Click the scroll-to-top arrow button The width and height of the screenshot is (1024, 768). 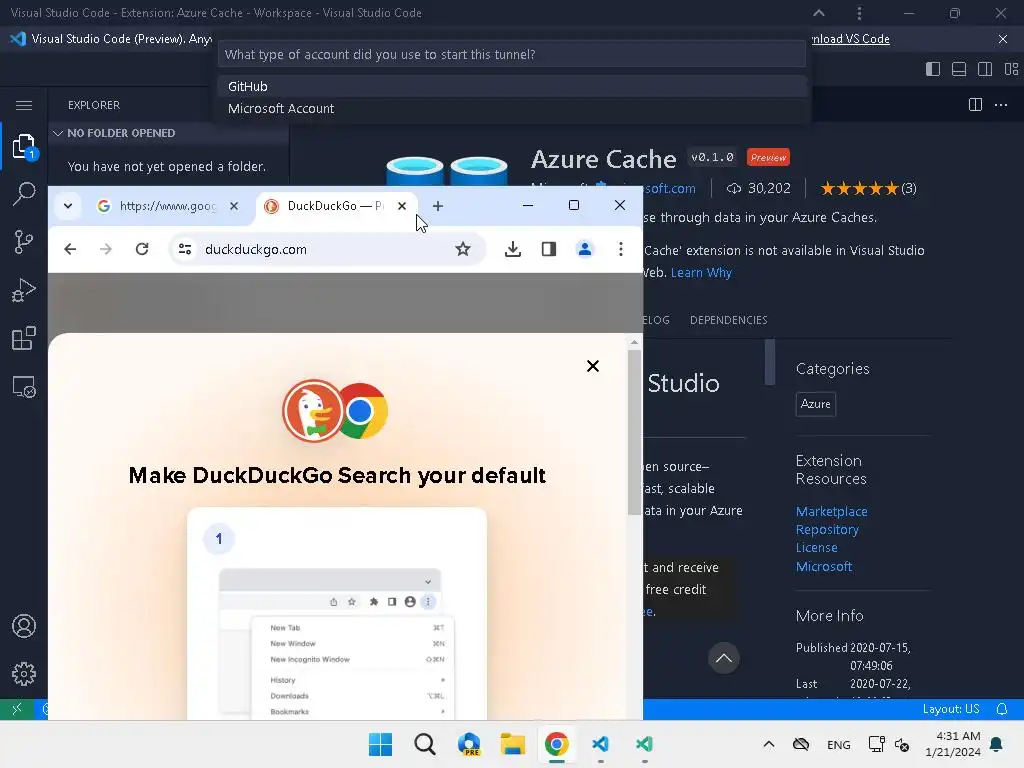[724, 658]
